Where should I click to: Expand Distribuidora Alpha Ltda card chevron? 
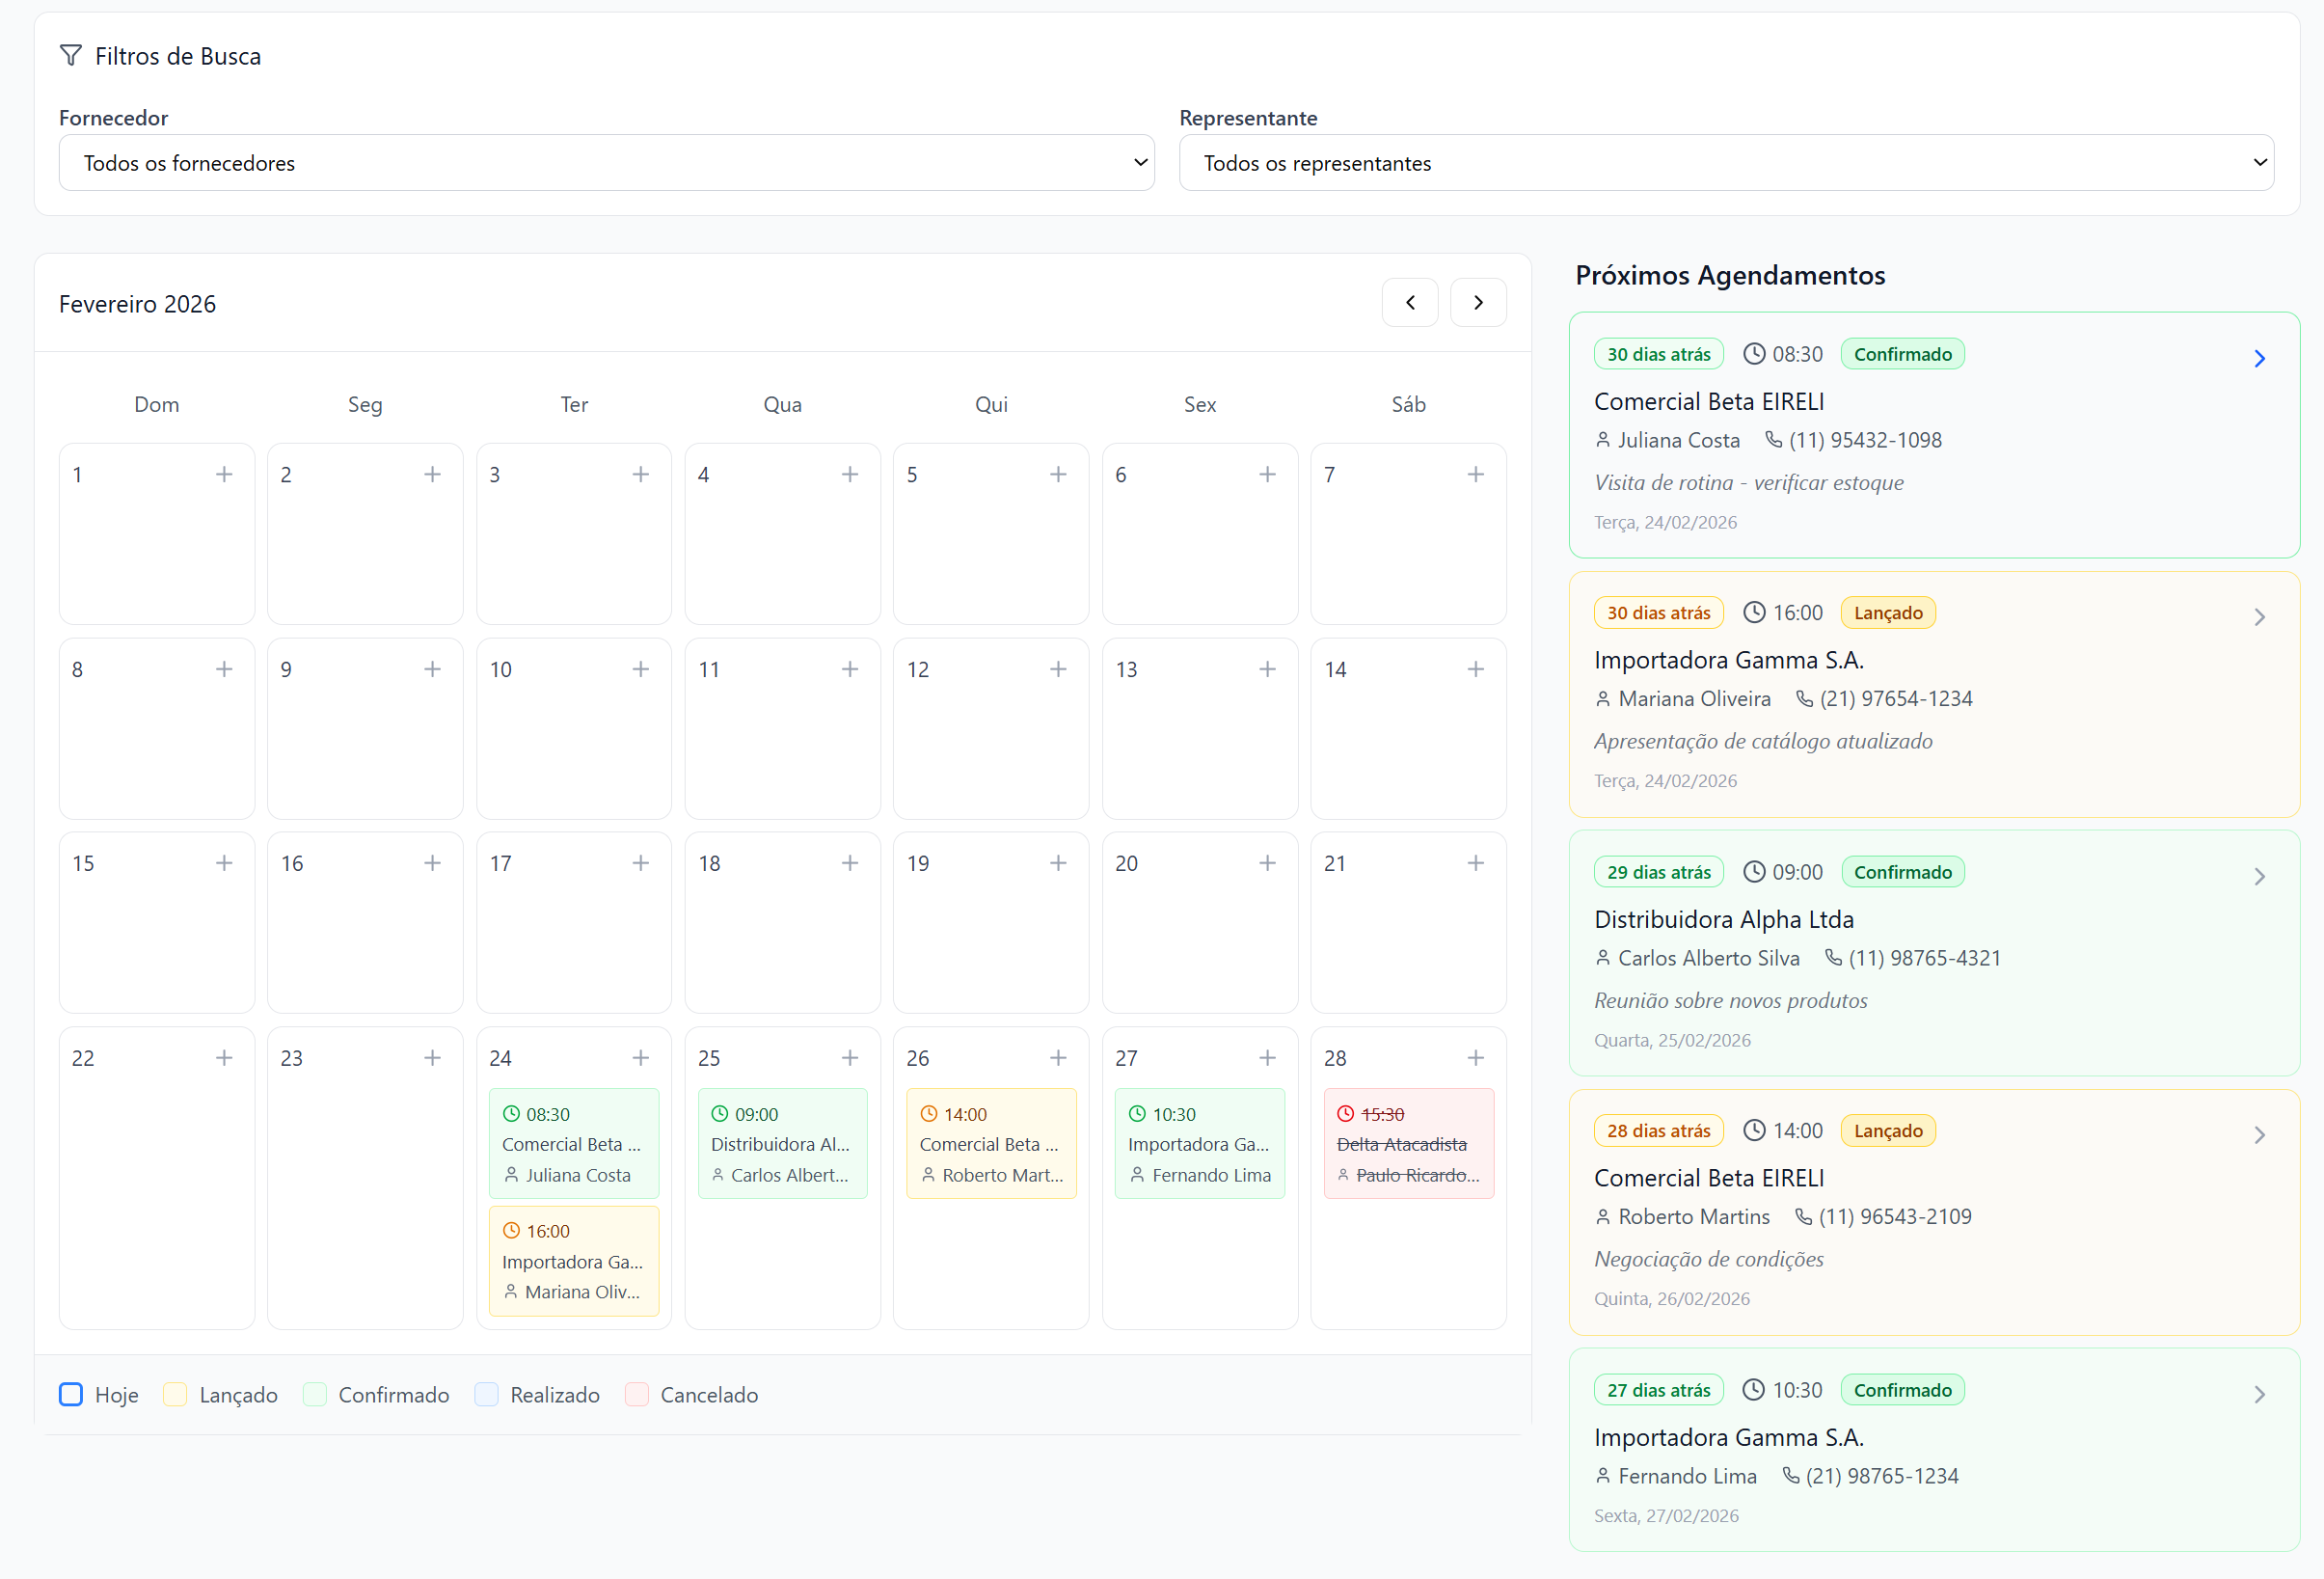2258,877
